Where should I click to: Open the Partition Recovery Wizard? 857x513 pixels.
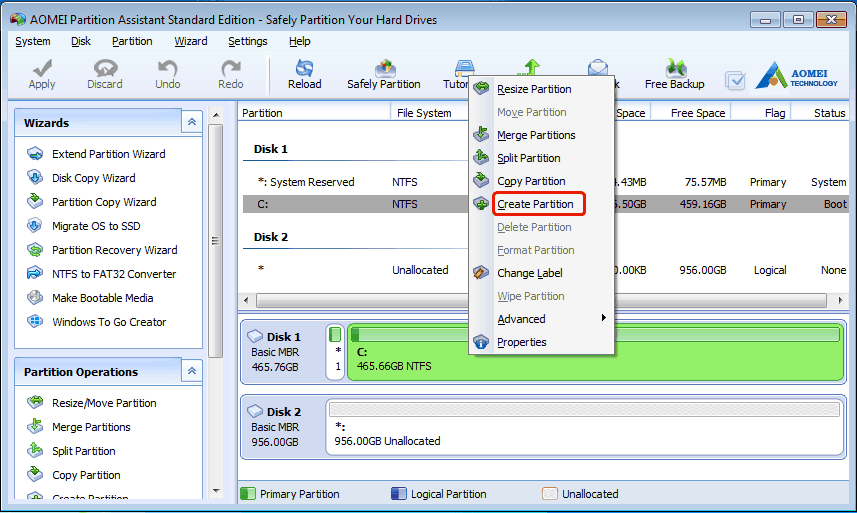click(114, 250)
